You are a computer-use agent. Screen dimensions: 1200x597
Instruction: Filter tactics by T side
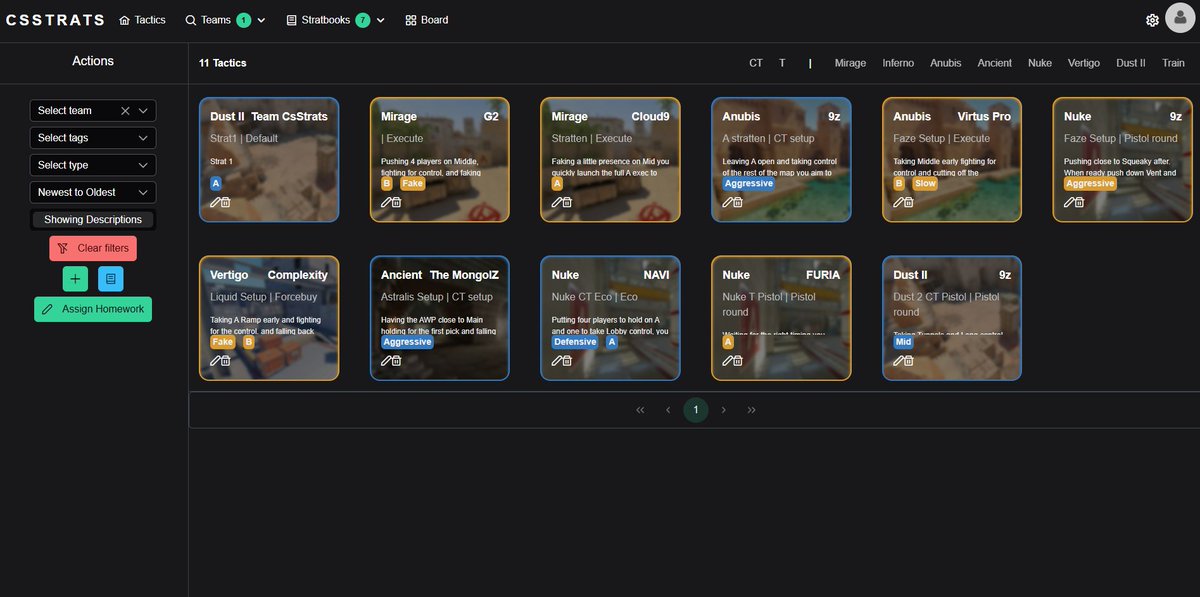pyautogui.click(x=782, y=63)
